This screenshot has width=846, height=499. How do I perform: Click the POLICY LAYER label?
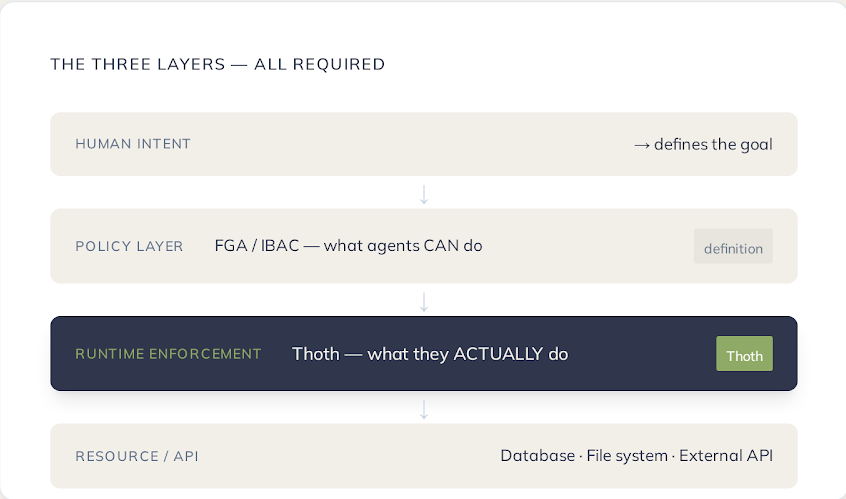(129, 246)
